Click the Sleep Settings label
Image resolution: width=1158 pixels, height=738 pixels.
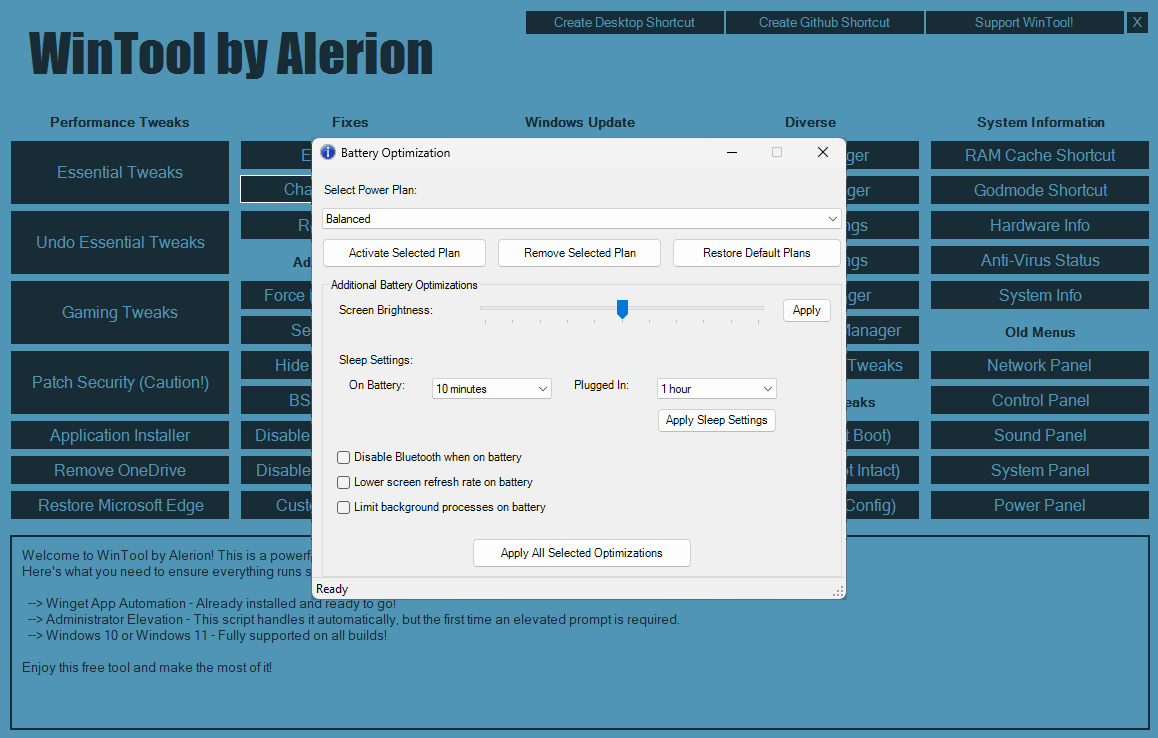point(376,360)
